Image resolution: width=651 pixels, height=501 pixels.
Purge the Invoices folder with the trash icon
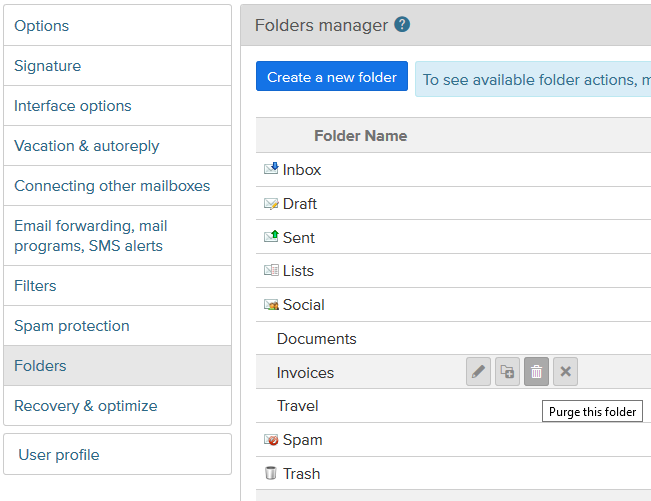pyautogui.click(x=536, y=371)
